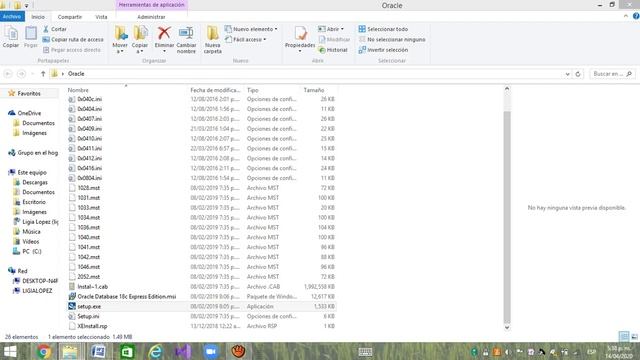Open the Historial command

pyautogui.click(x=333, y=50)
